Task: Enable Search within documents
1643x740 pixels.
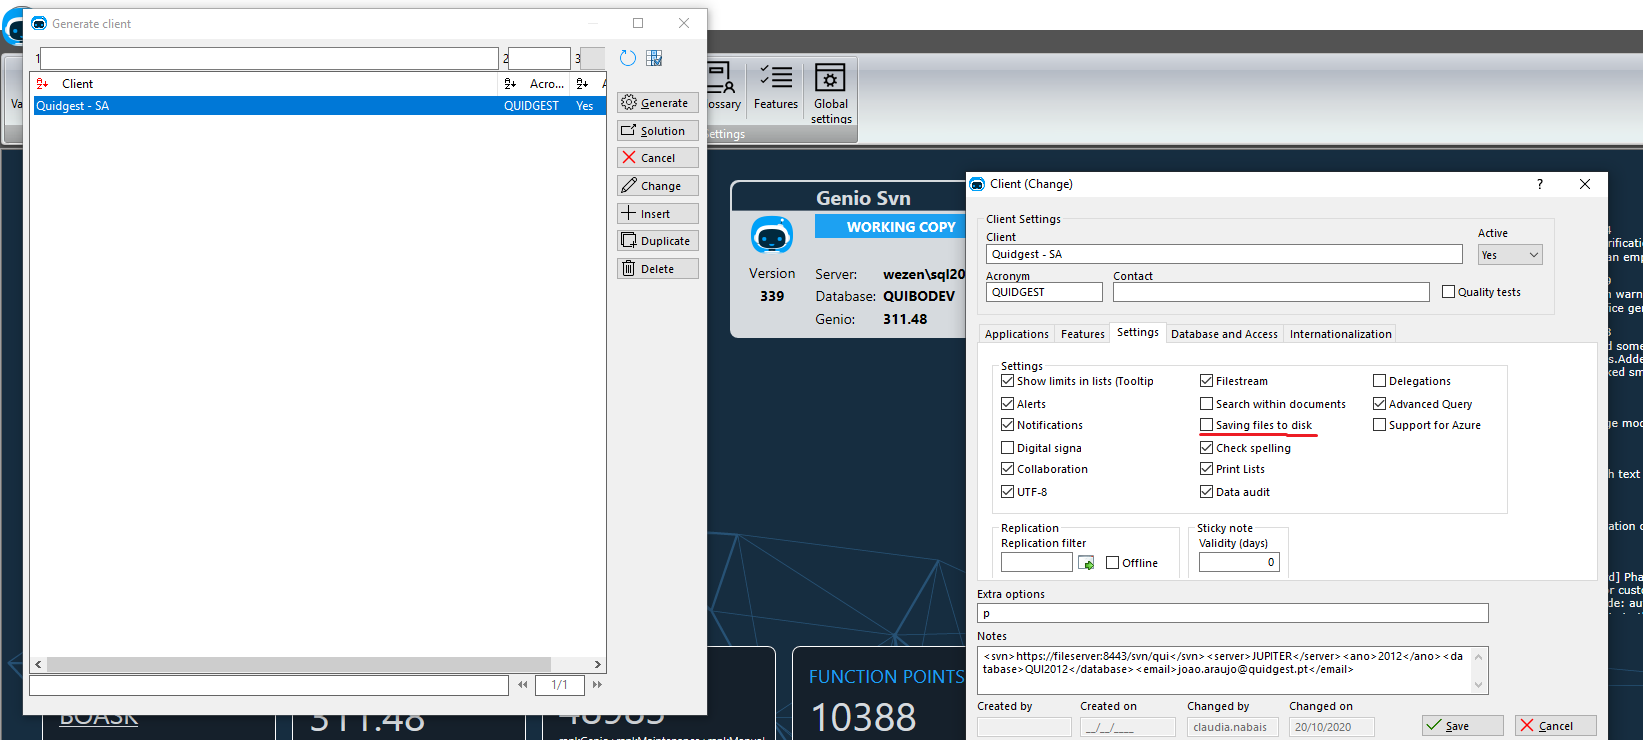Action: pyautogui.click(x=1207, y=404)
